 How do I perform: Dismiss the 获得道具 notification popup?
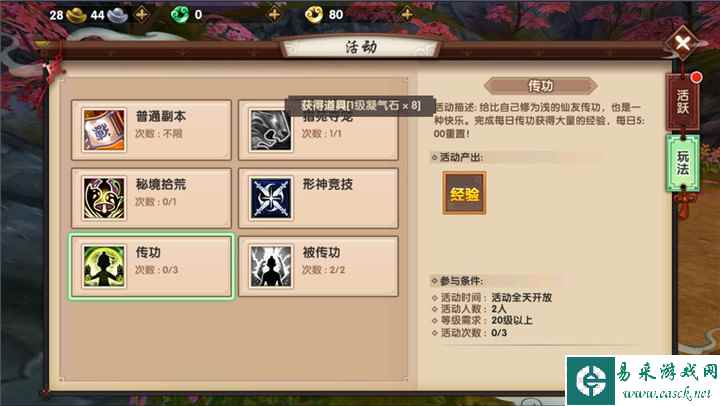(361, 106)
